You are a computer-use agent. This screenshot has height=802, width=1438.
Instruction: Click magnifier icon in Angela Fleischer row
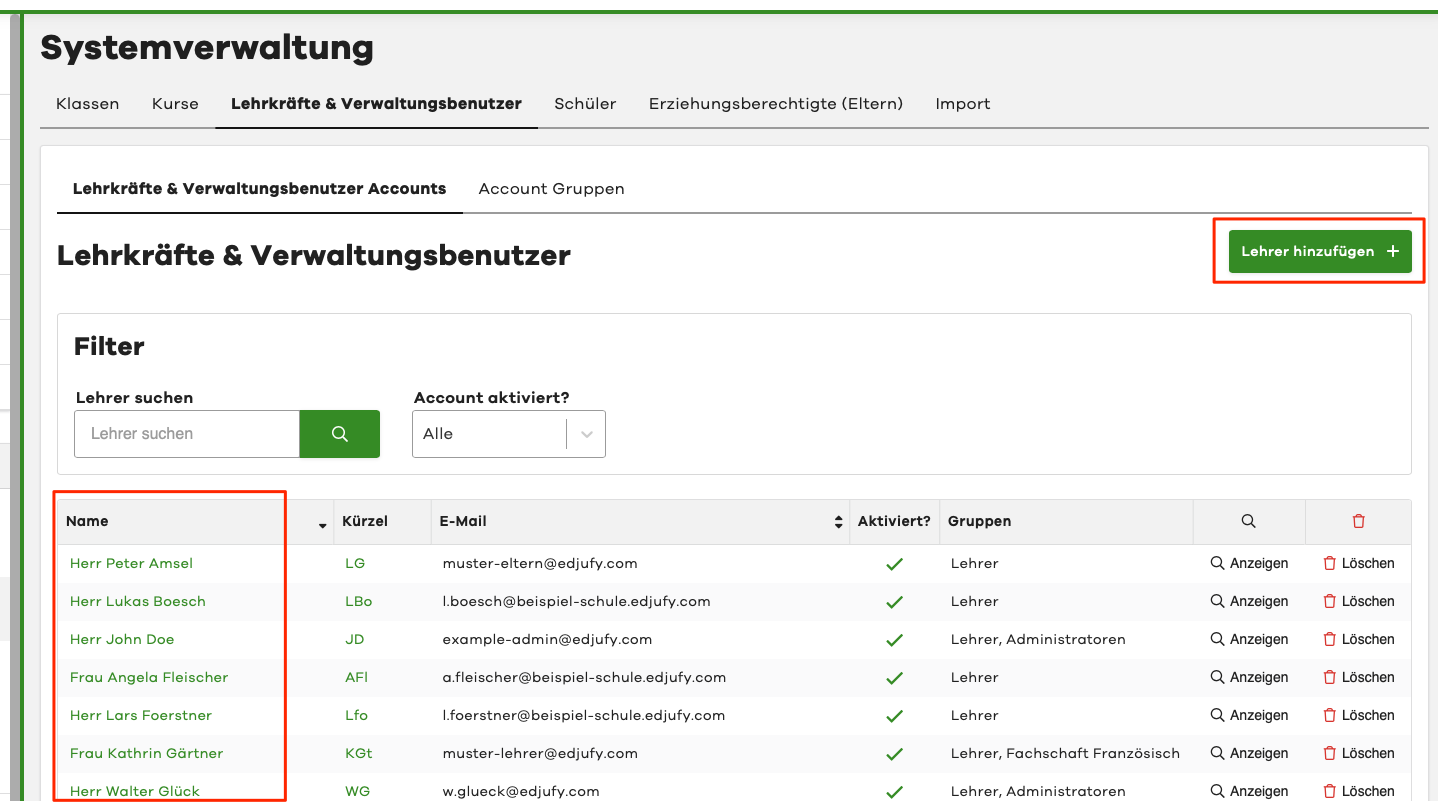[1217, 678]
